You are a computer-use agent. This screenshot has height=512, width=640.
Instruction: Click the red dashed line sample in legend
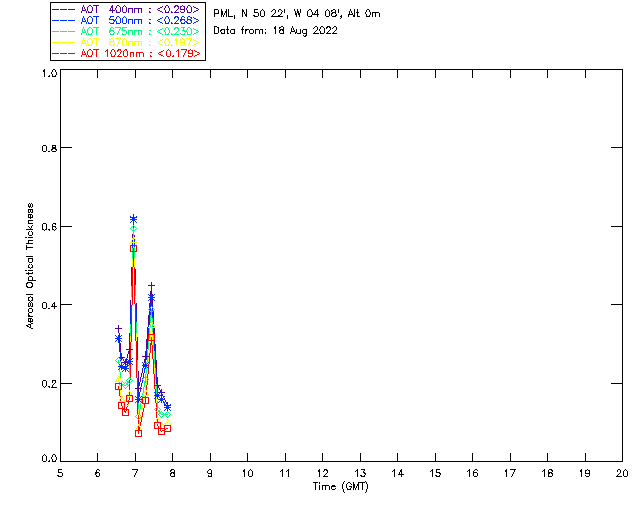(64, 53)
